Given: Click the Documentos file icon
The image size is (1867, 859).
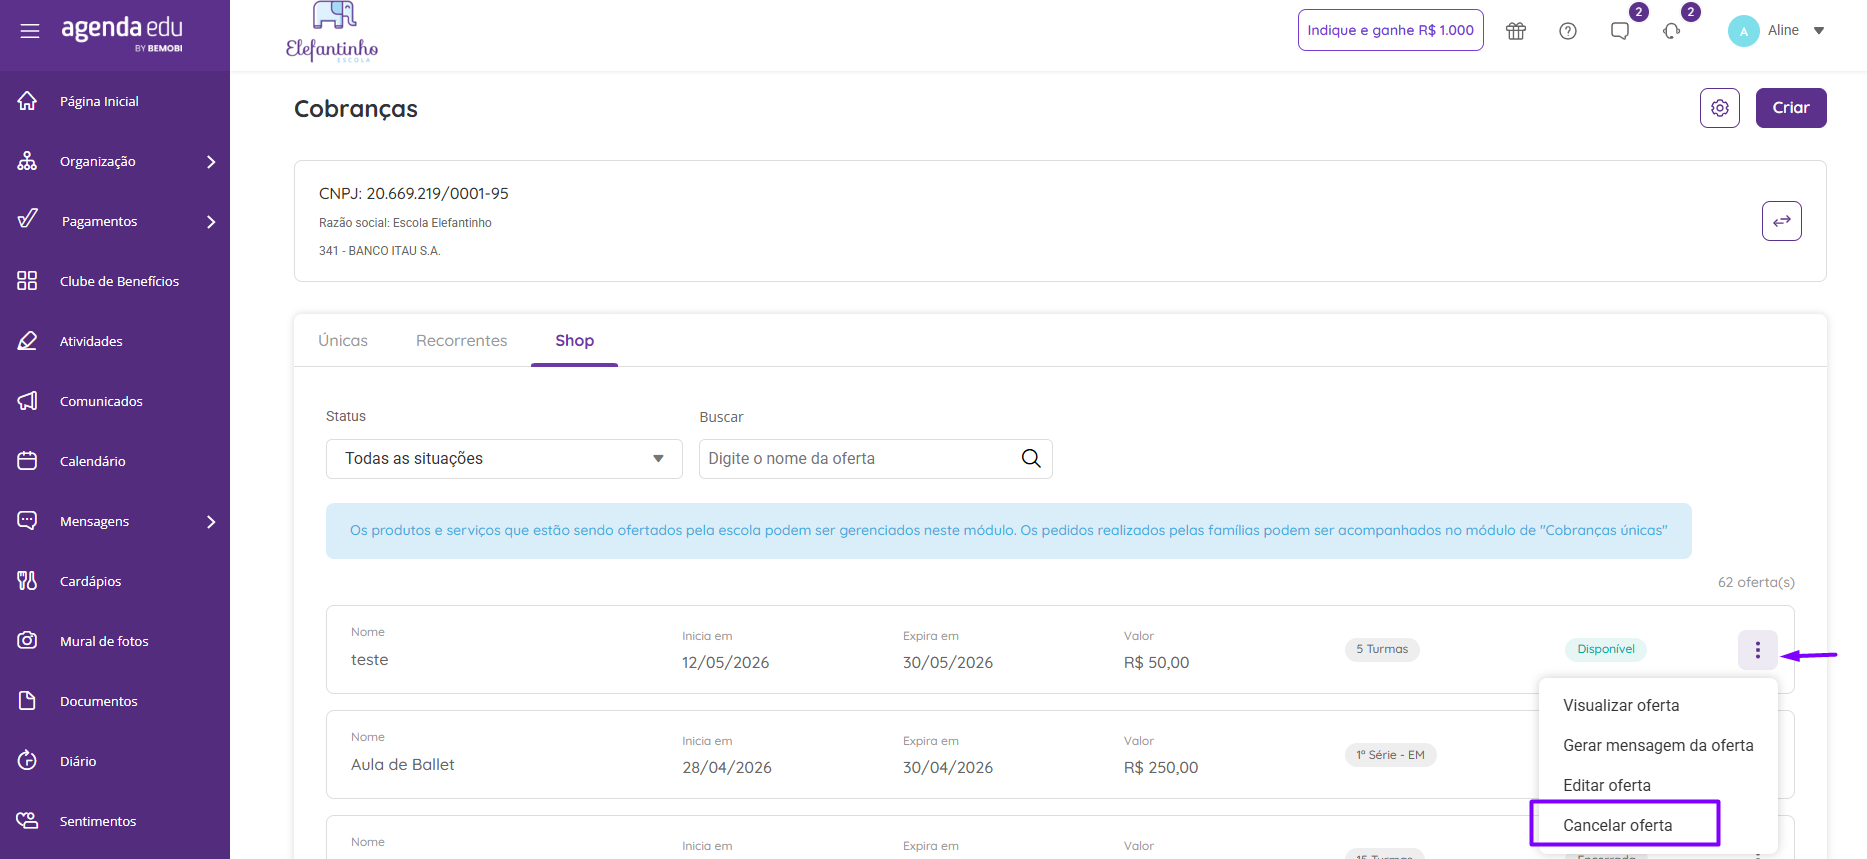Looking at the screenshot, I should (27, 701).
